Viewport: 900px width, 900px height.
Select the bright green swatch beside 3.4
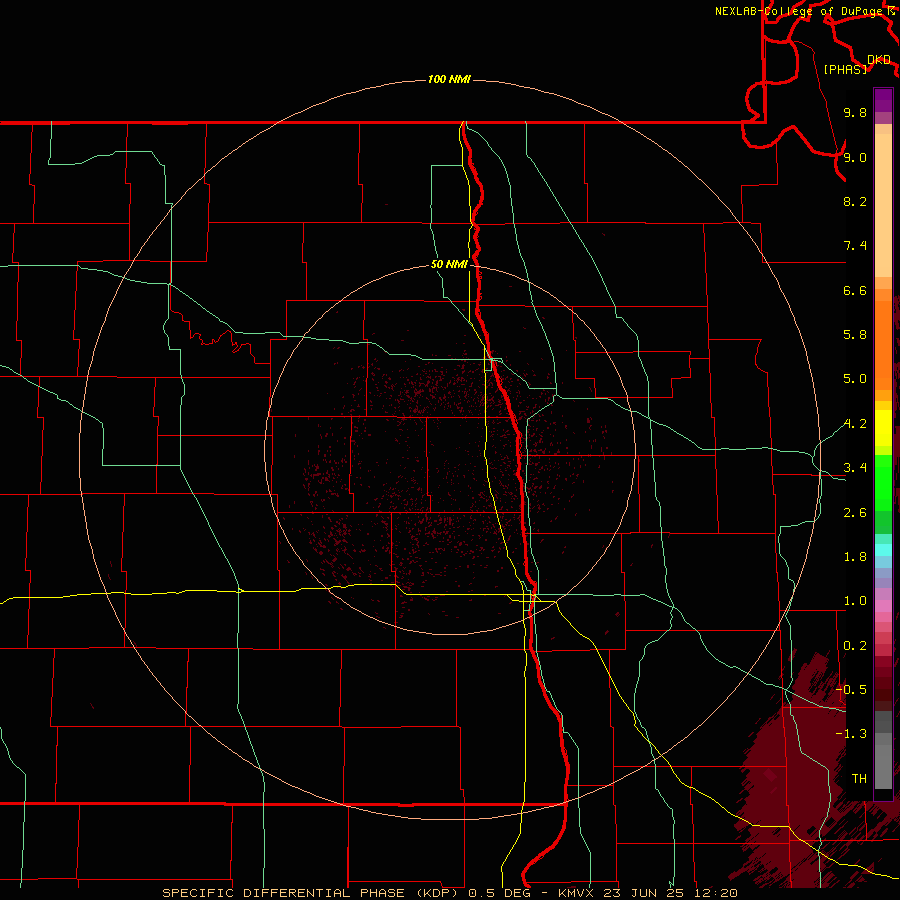pyautogui.click(x=883, y=482)
